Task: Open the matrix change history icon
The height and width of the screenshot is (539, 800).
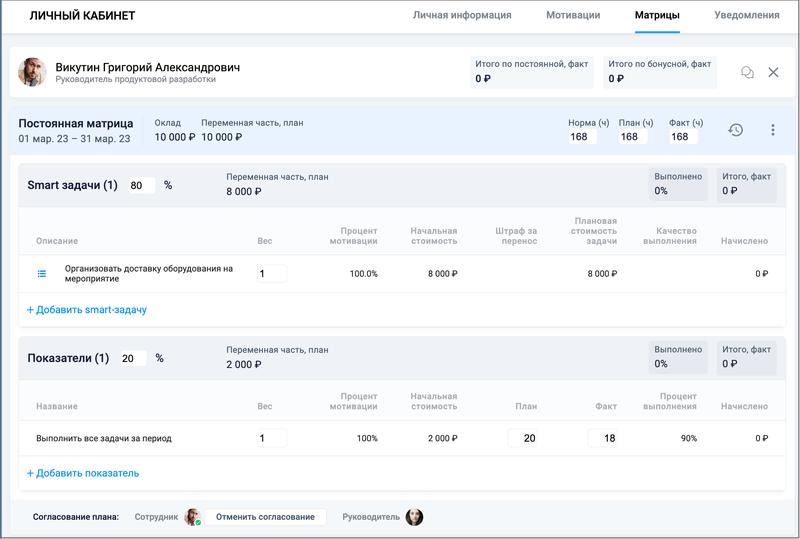Action: click(735, 130)
